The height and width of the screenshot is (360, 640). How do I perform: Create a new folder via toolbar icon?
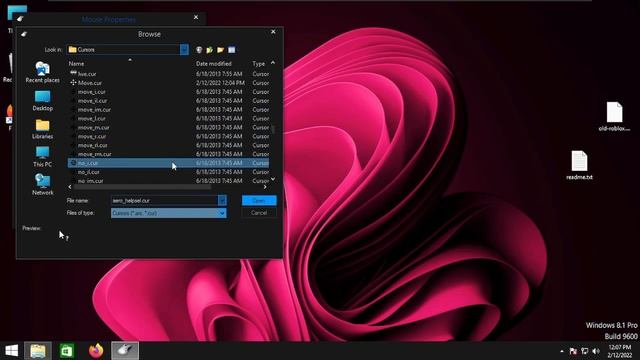pos(220,50)
